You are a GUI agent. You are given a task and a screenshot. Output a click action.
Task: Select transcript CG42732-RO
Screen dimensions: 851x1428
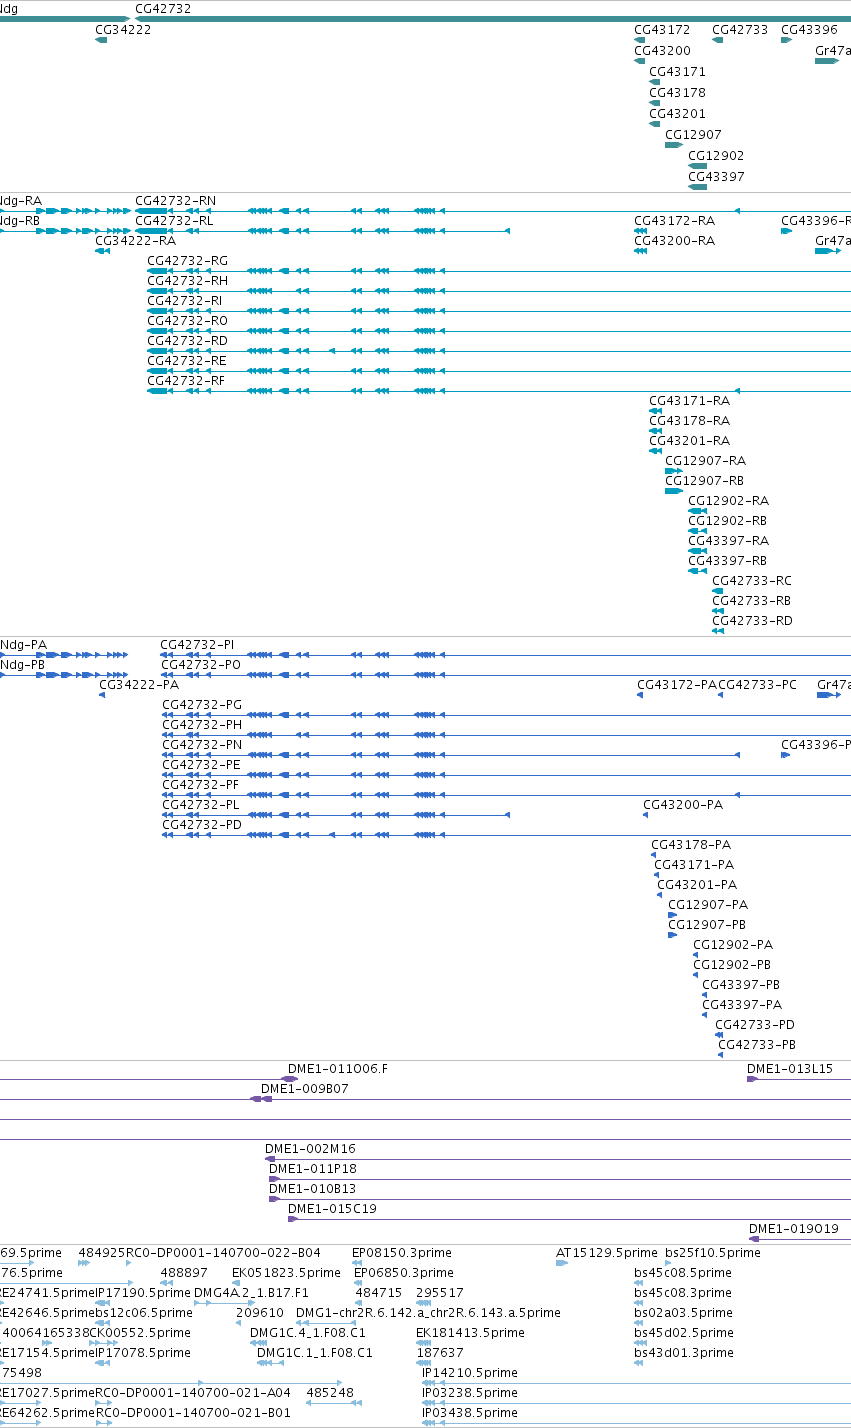(x=187, y=321)
